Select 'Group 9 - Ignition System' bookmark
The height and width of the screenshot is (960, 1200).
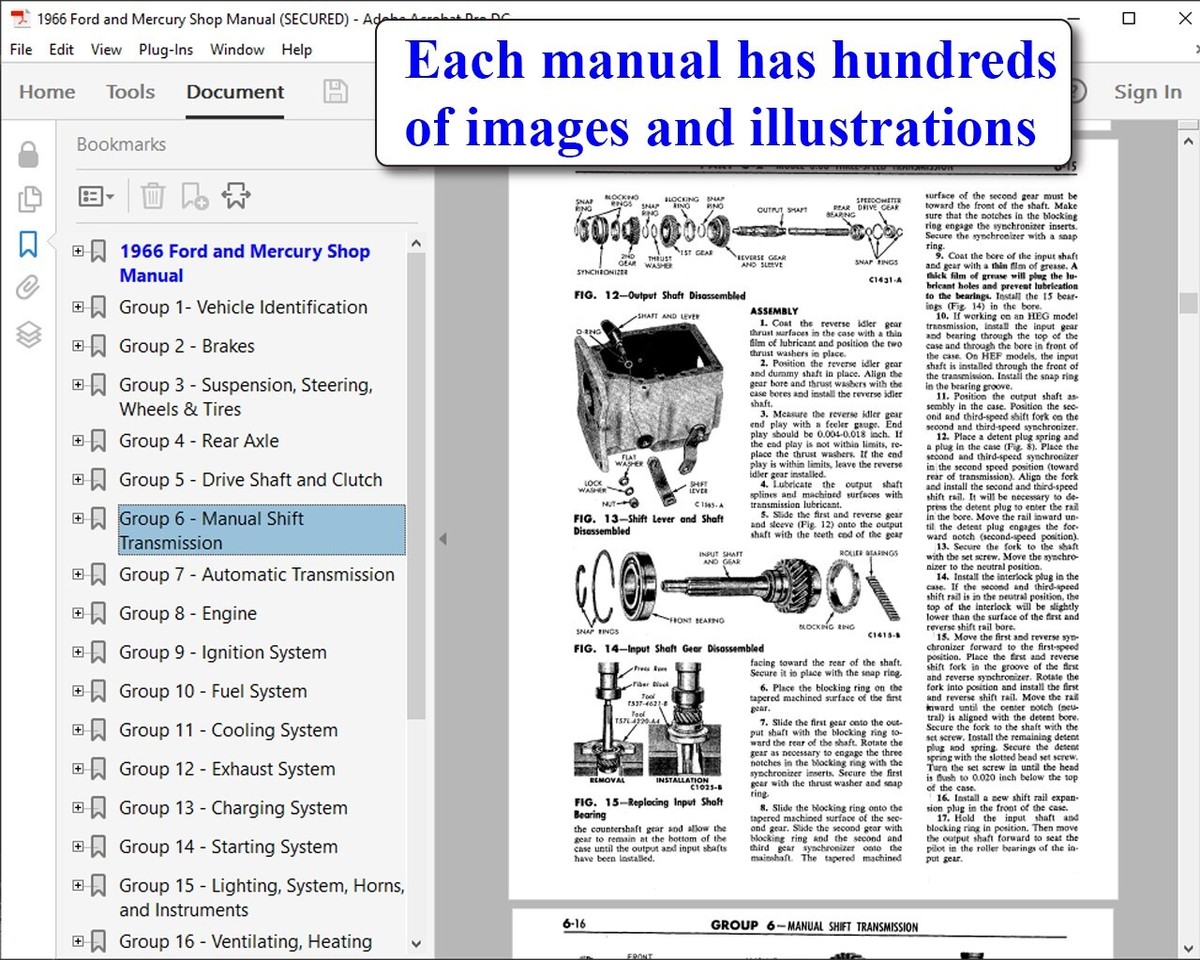point(223,653)
